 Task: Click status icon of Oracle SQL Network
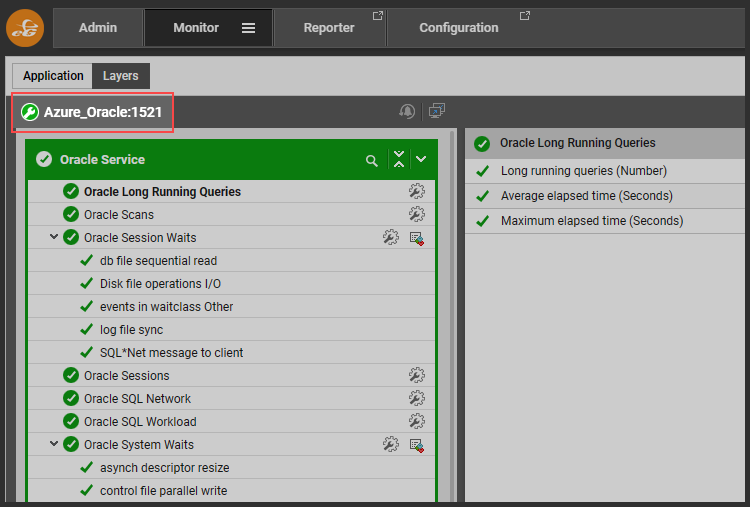tap(71, 398)
